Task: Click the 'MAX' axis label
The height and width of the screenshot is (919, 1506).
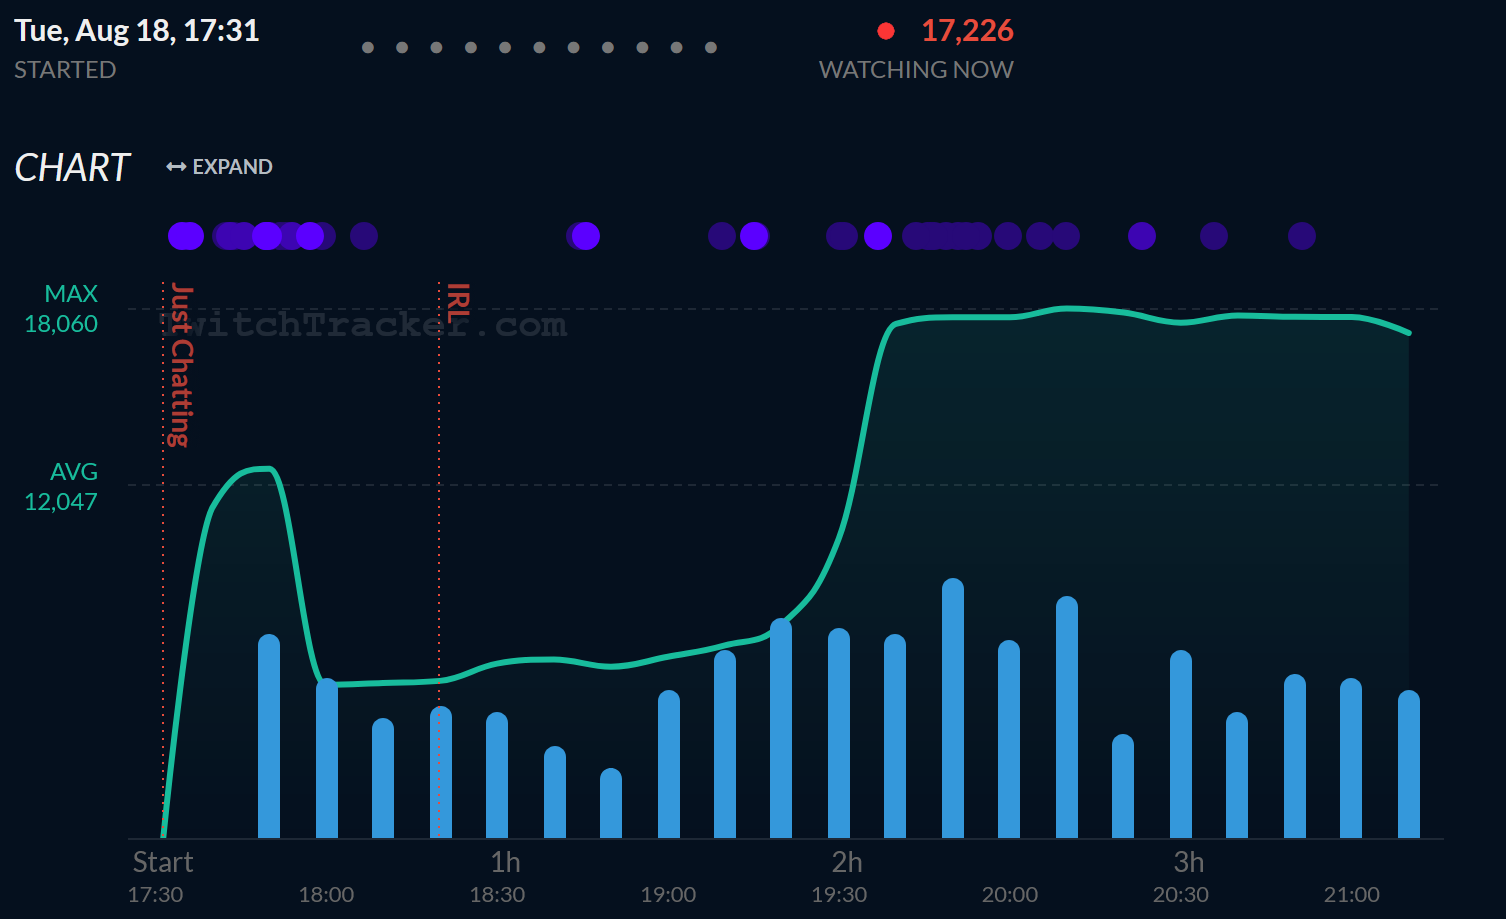Action: coord(71,294)
